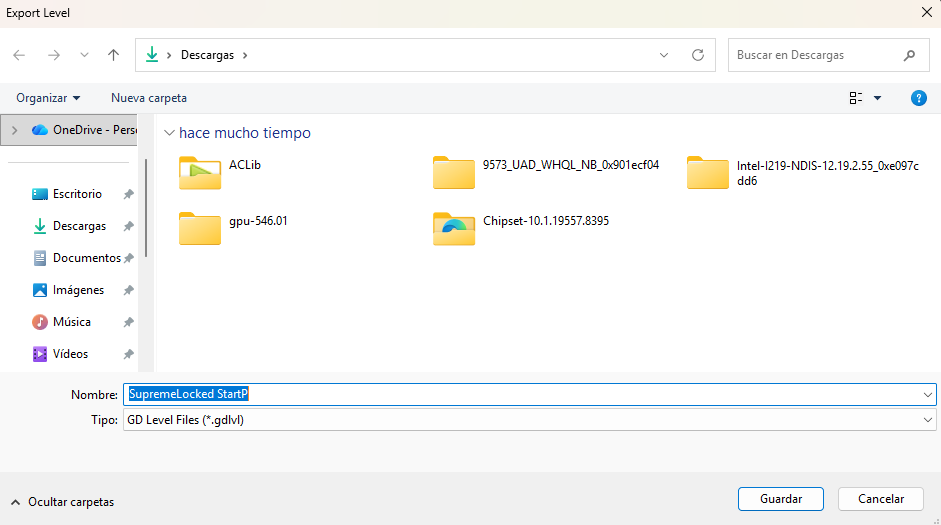The width and height of the screenshot is (941, 525).
Task: Go forward using the right arrow
Action: pyautogui.click(x=54, y=55)
